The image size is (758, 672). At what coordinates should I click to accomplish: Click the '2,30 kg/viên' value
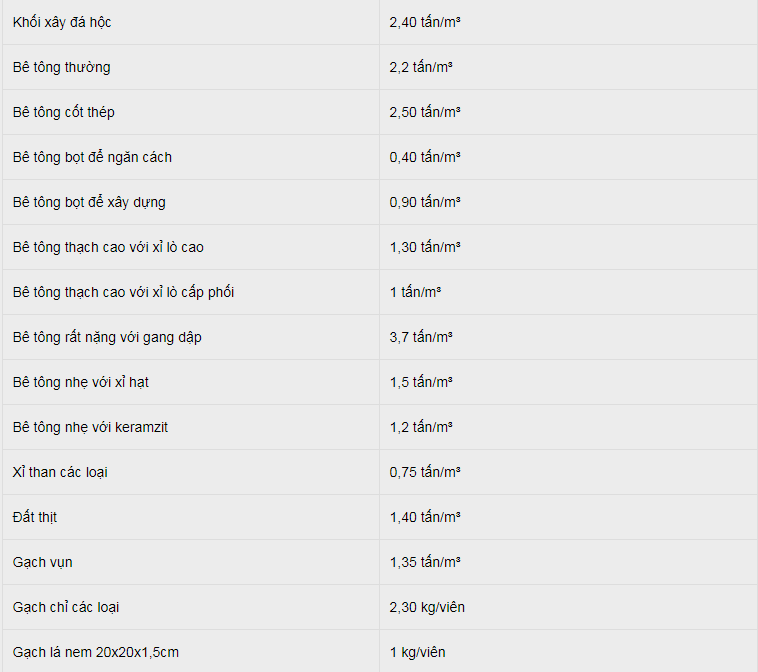(427, 607)
